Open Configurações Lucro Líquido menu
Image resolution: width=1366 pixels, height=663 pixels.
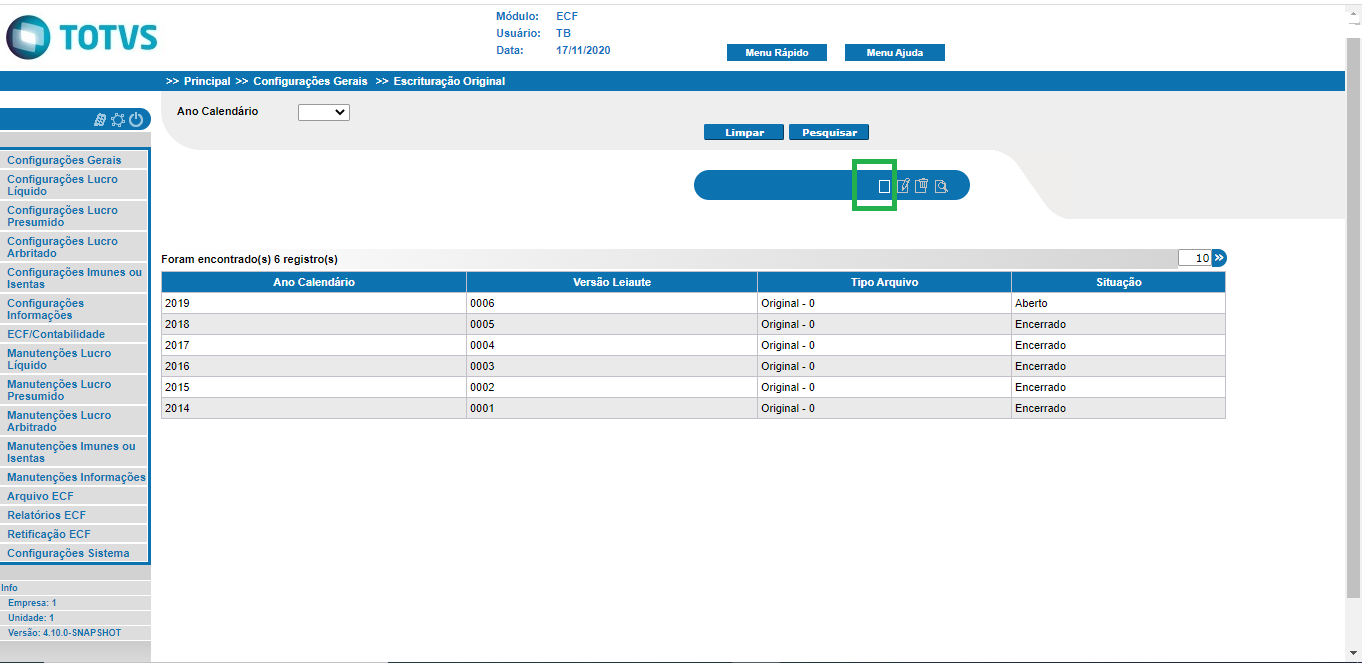click(75, 185)
